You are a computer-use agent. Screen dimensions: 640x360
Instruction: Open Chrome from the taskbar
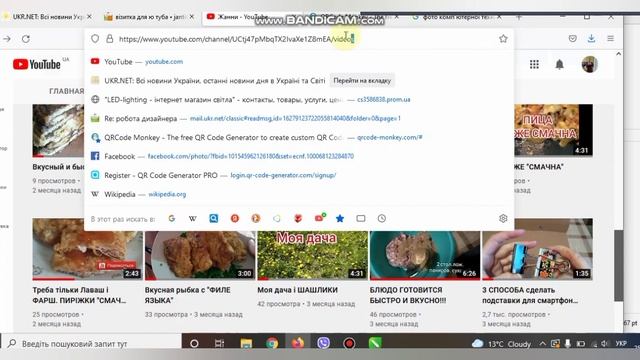pyautogui.click(x=272, y=343)
